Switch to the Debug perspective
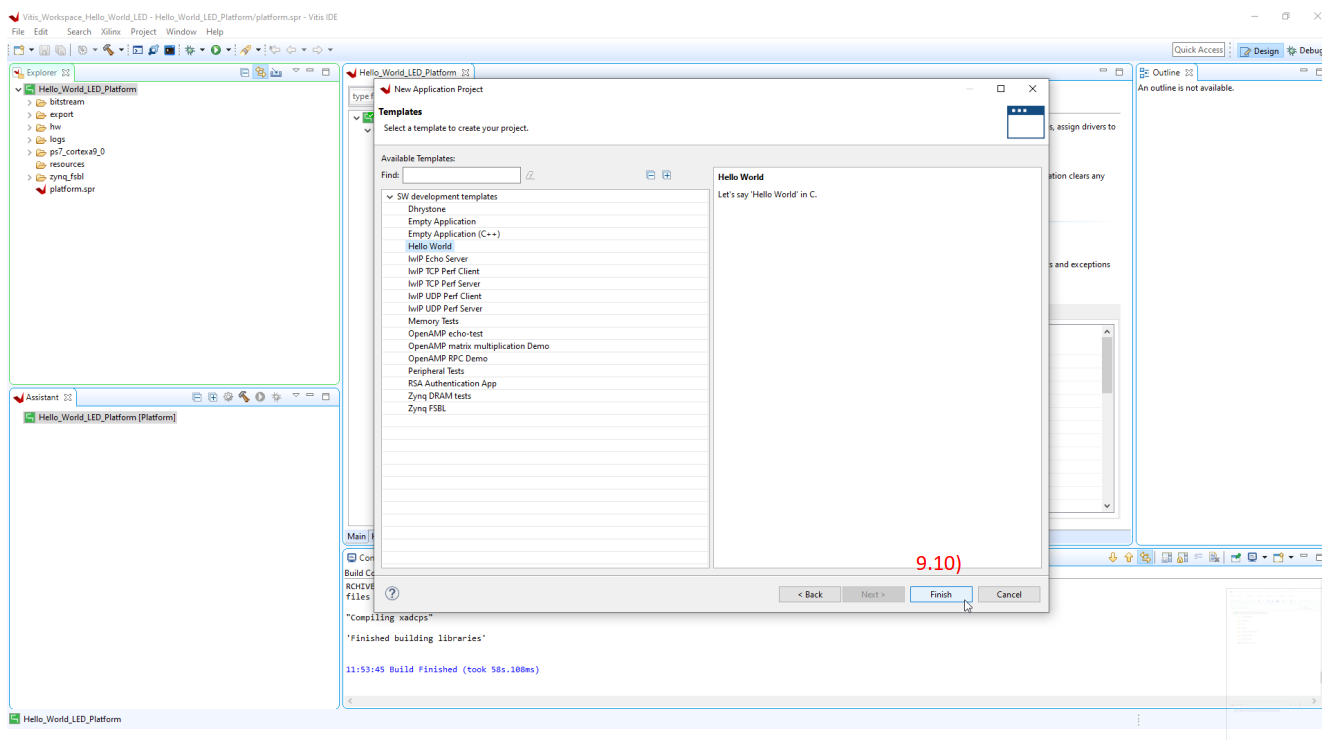 [1304, 50]
